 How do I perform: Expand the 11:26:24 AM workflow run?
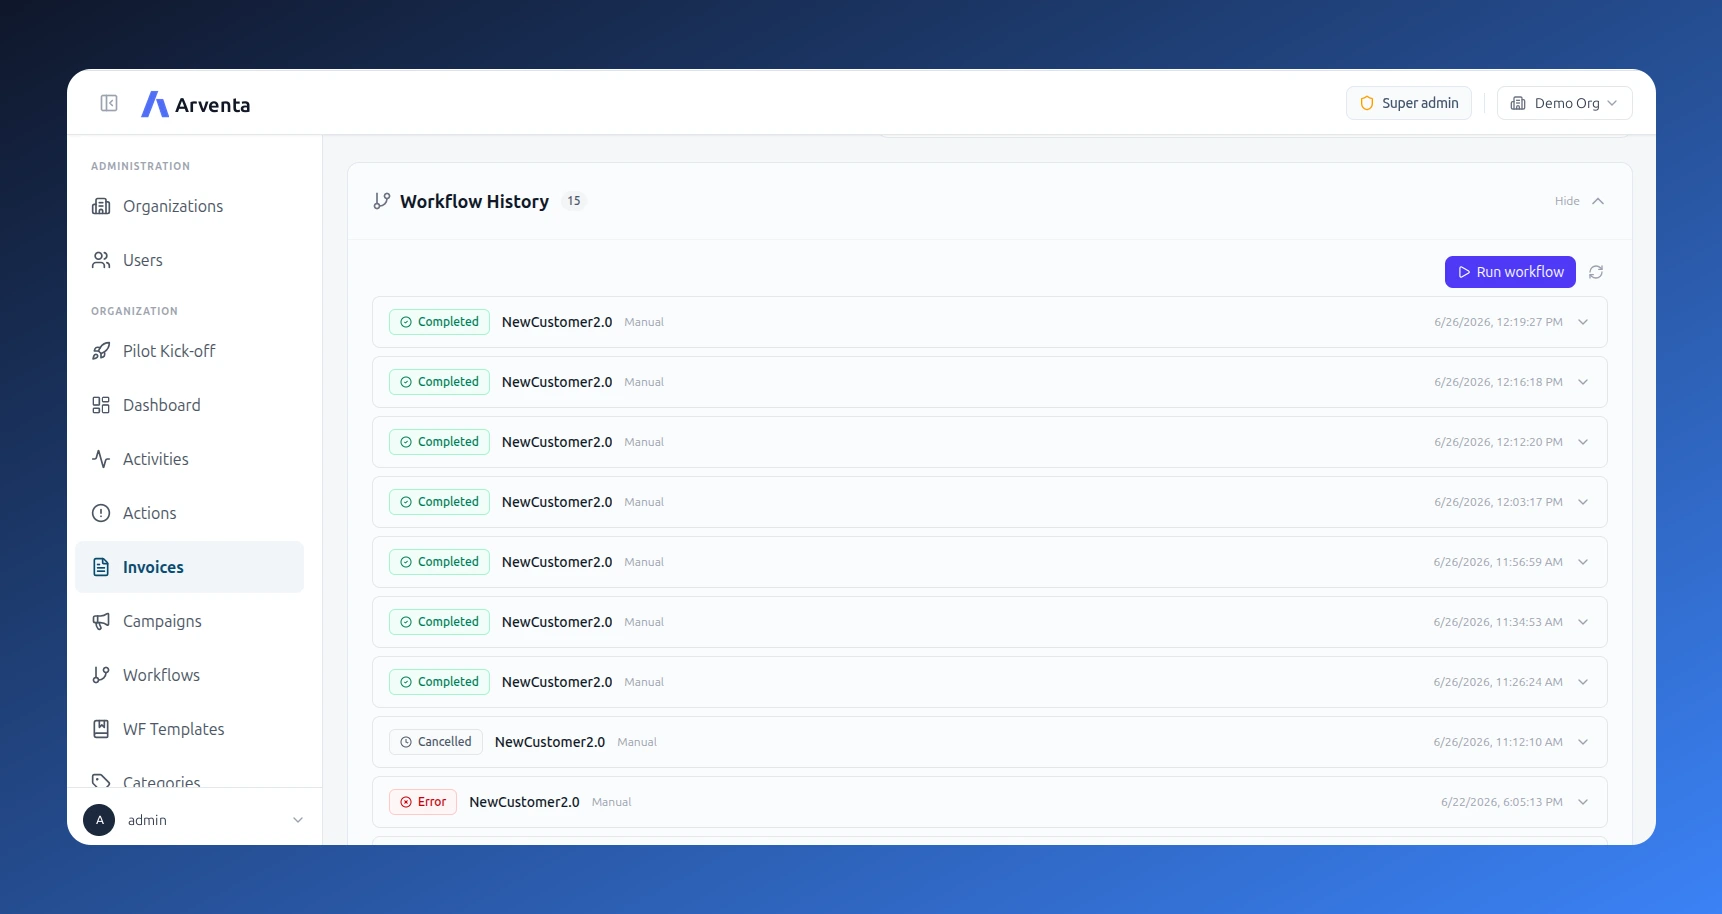pyautogui.click(x=1583, y=682)
